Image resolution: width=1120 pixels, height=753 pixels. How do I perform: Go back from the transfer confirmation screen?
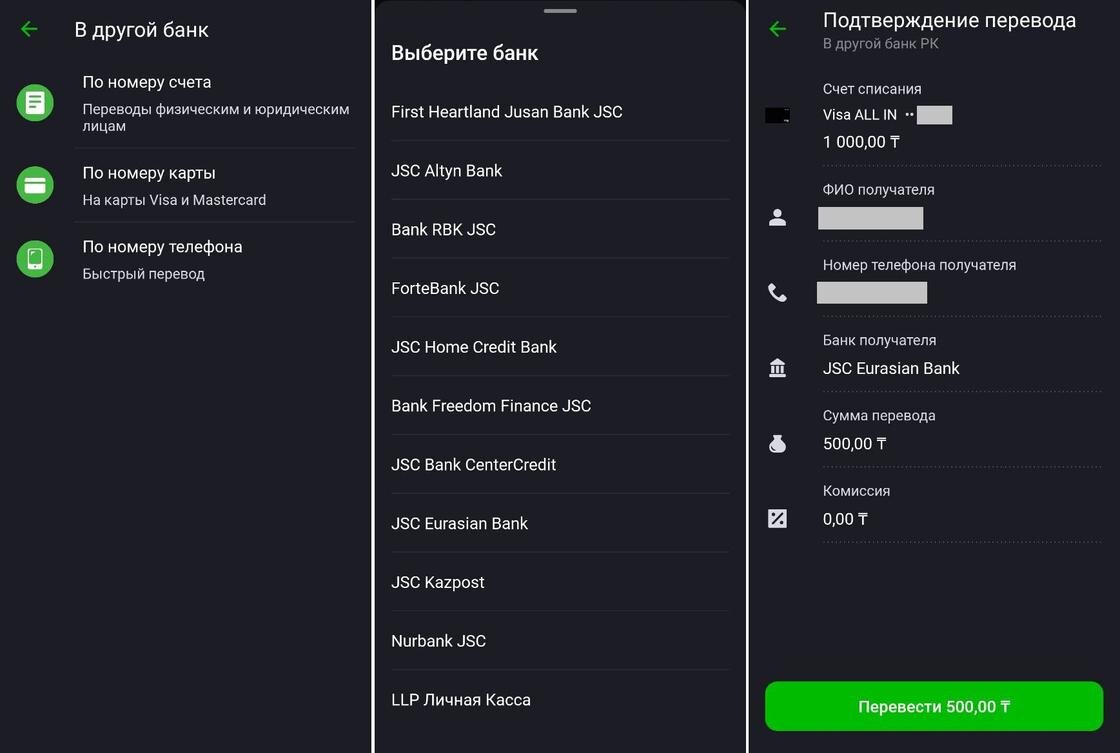778,29
